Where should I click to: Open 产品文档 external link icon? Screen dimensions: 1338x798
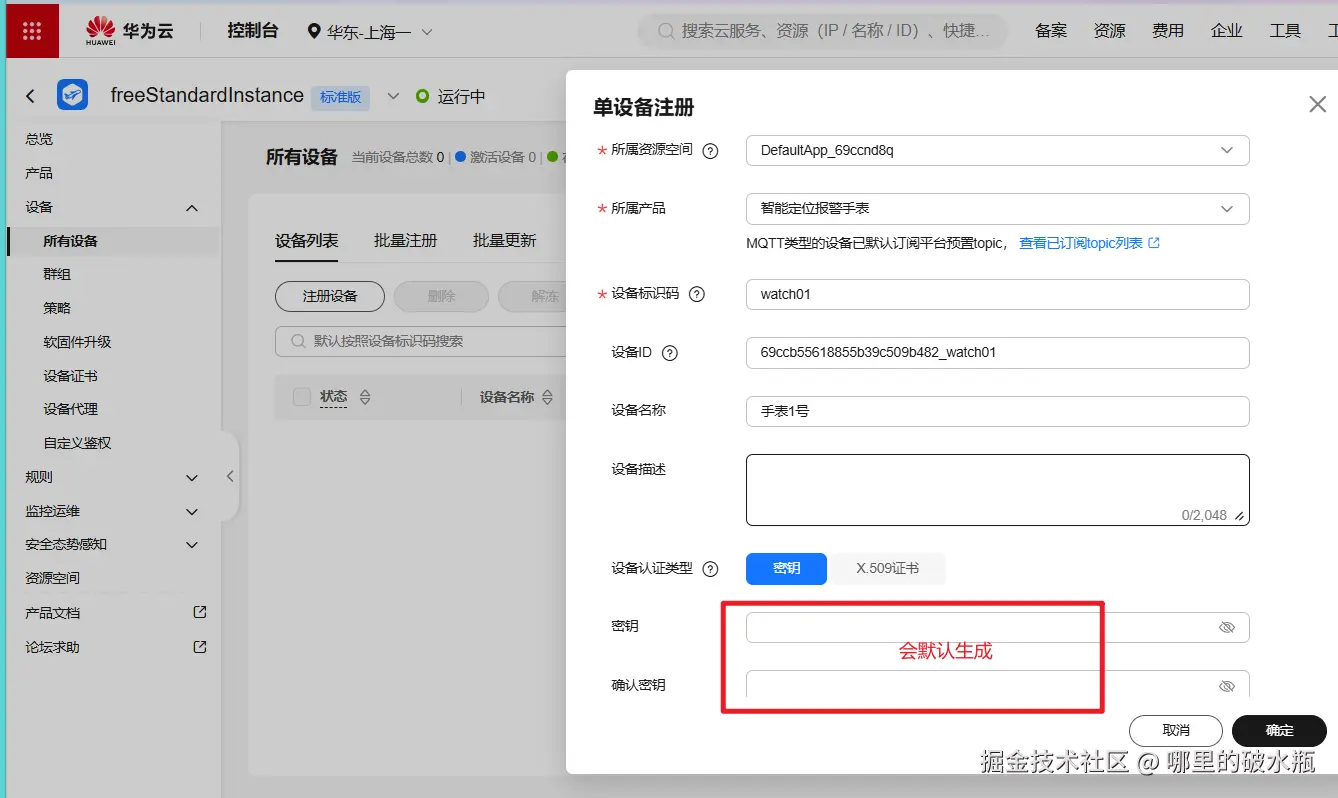point(200,612)
